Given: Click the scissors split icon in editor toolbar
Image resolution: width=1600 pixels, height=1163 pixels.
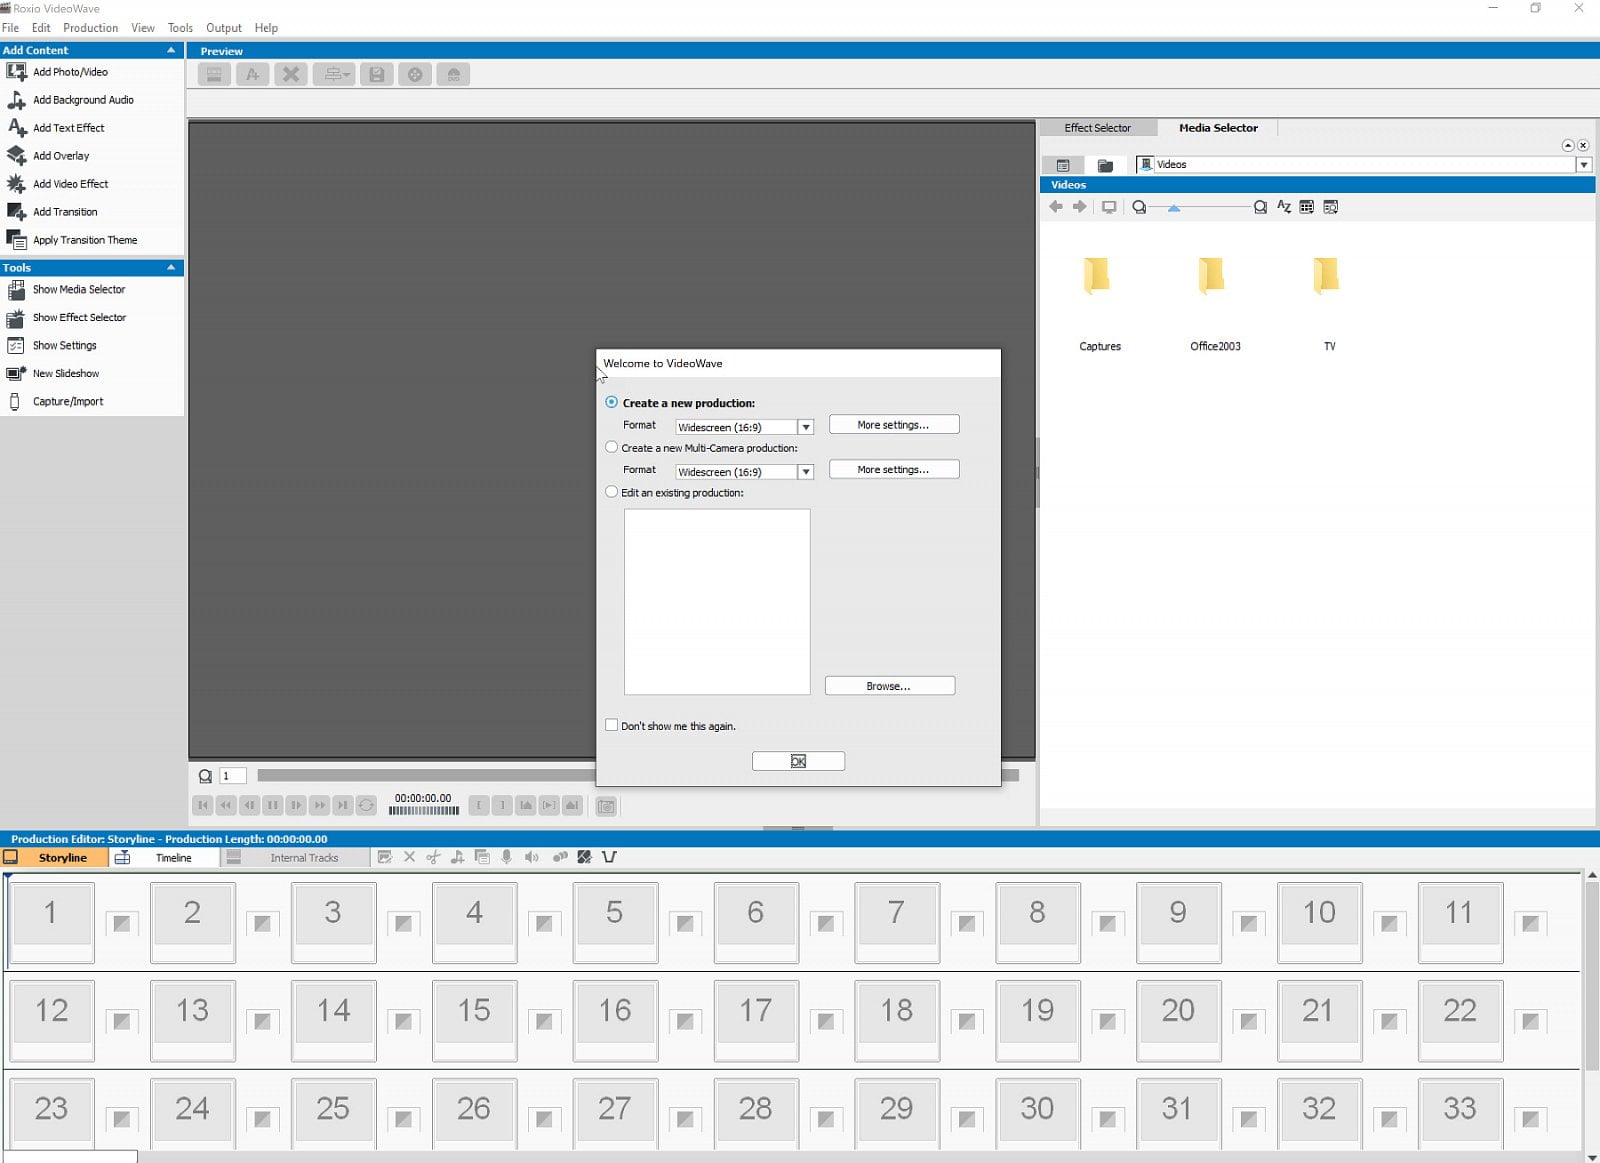Looking at the screenshot, I should tap(433, 857).
